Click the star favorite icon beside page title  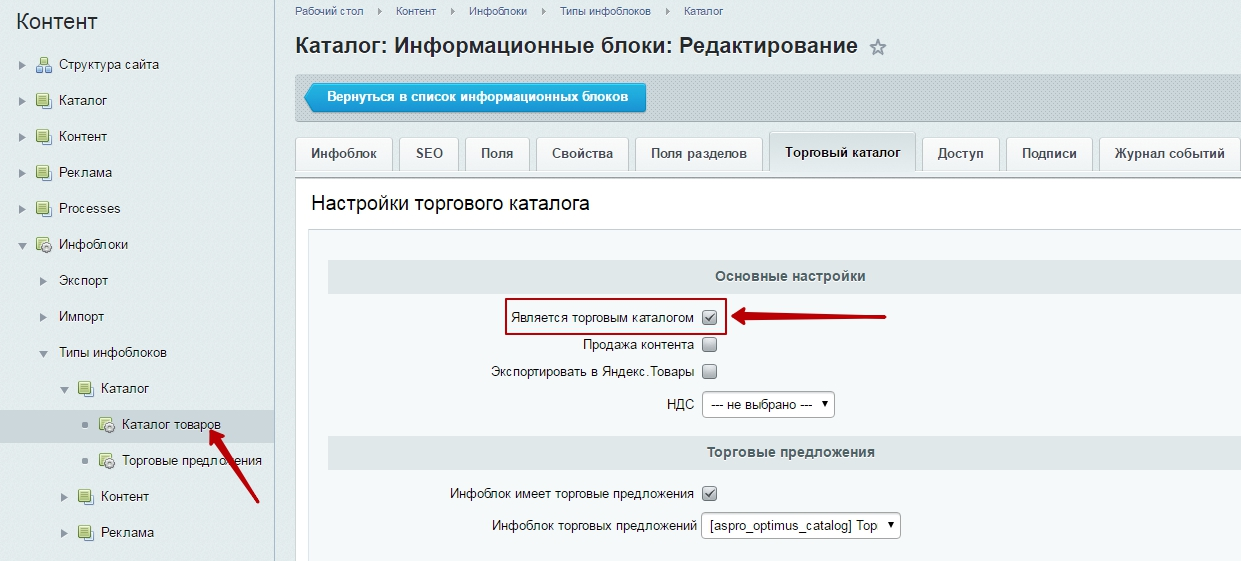[x=878, y=47]
